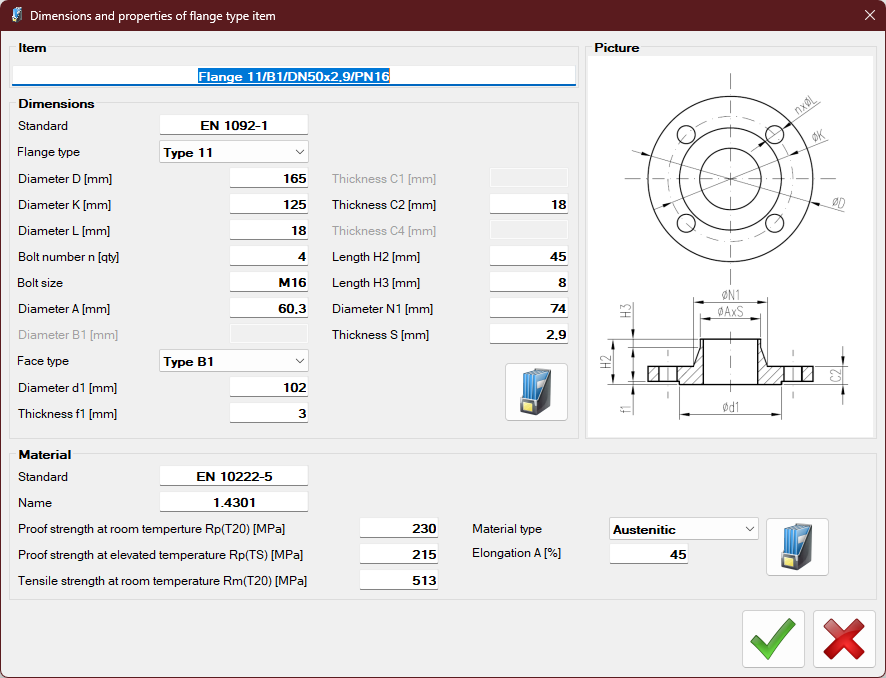Close the flange properties window
The height and width of the screenshot is (678, 886).
pos(869,15)
